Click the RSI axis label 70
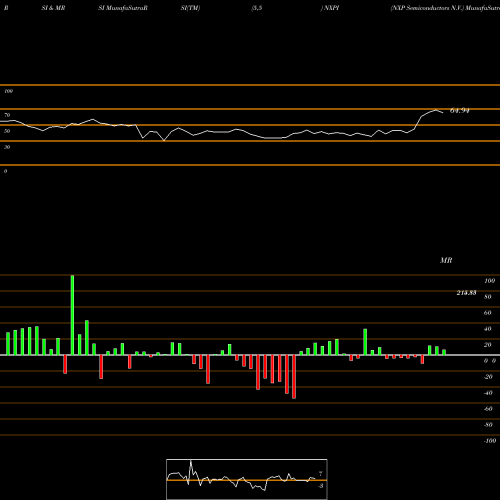This screenshot has height=500, width=500. point(7,115)
